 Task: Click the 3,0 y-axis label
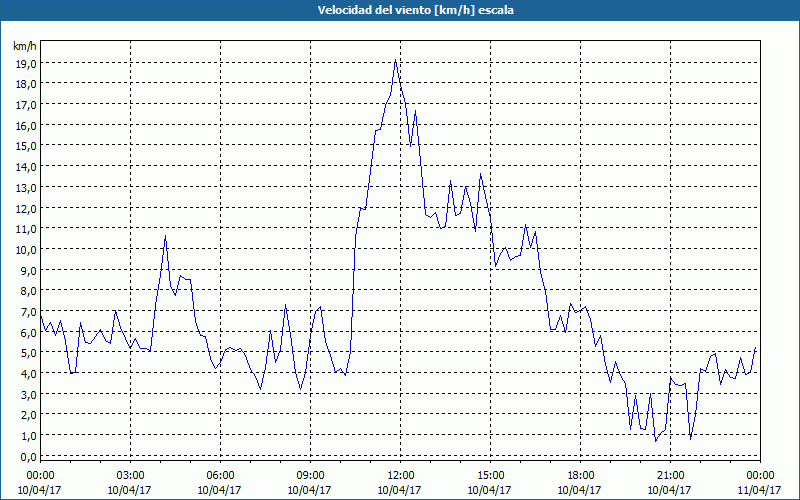coord(28,394)
